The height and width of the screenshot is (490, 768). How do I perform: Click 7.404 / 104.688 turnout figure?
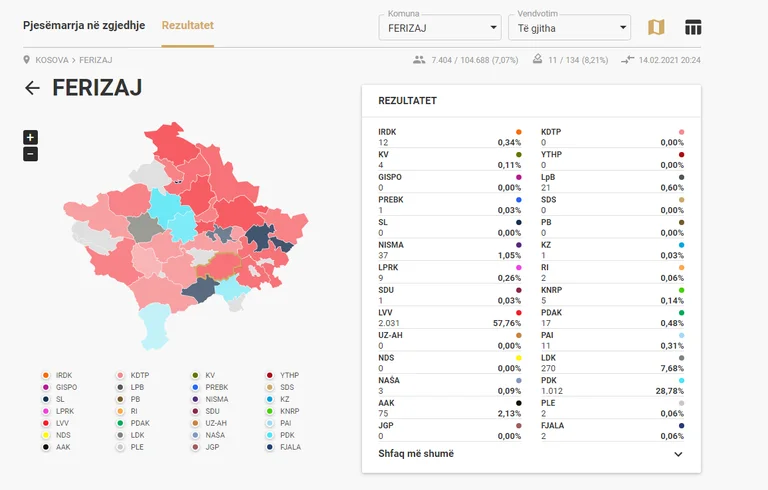pos(475,60)
